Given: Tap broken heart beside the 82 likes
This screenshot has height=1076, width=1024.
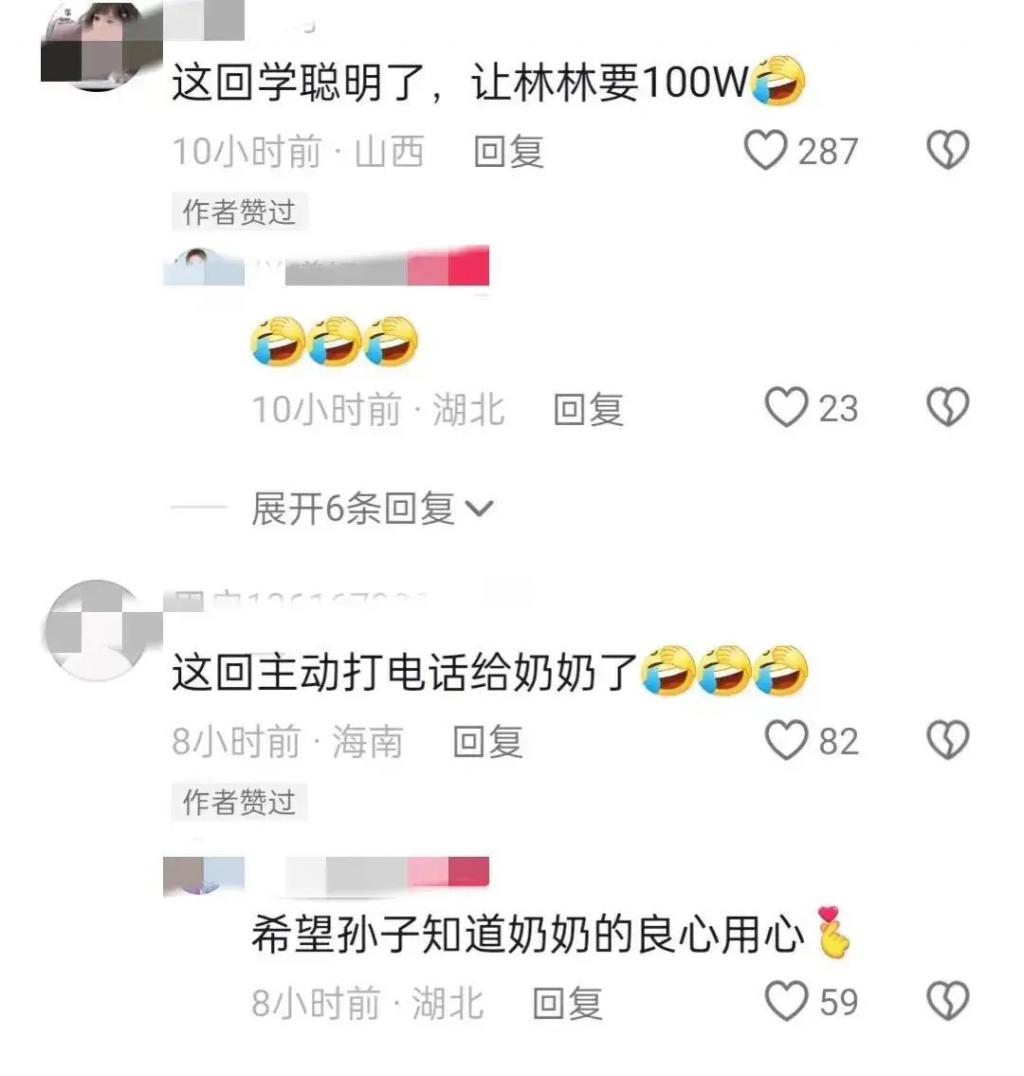Looking at the screenshot, I should click(948, 740).
